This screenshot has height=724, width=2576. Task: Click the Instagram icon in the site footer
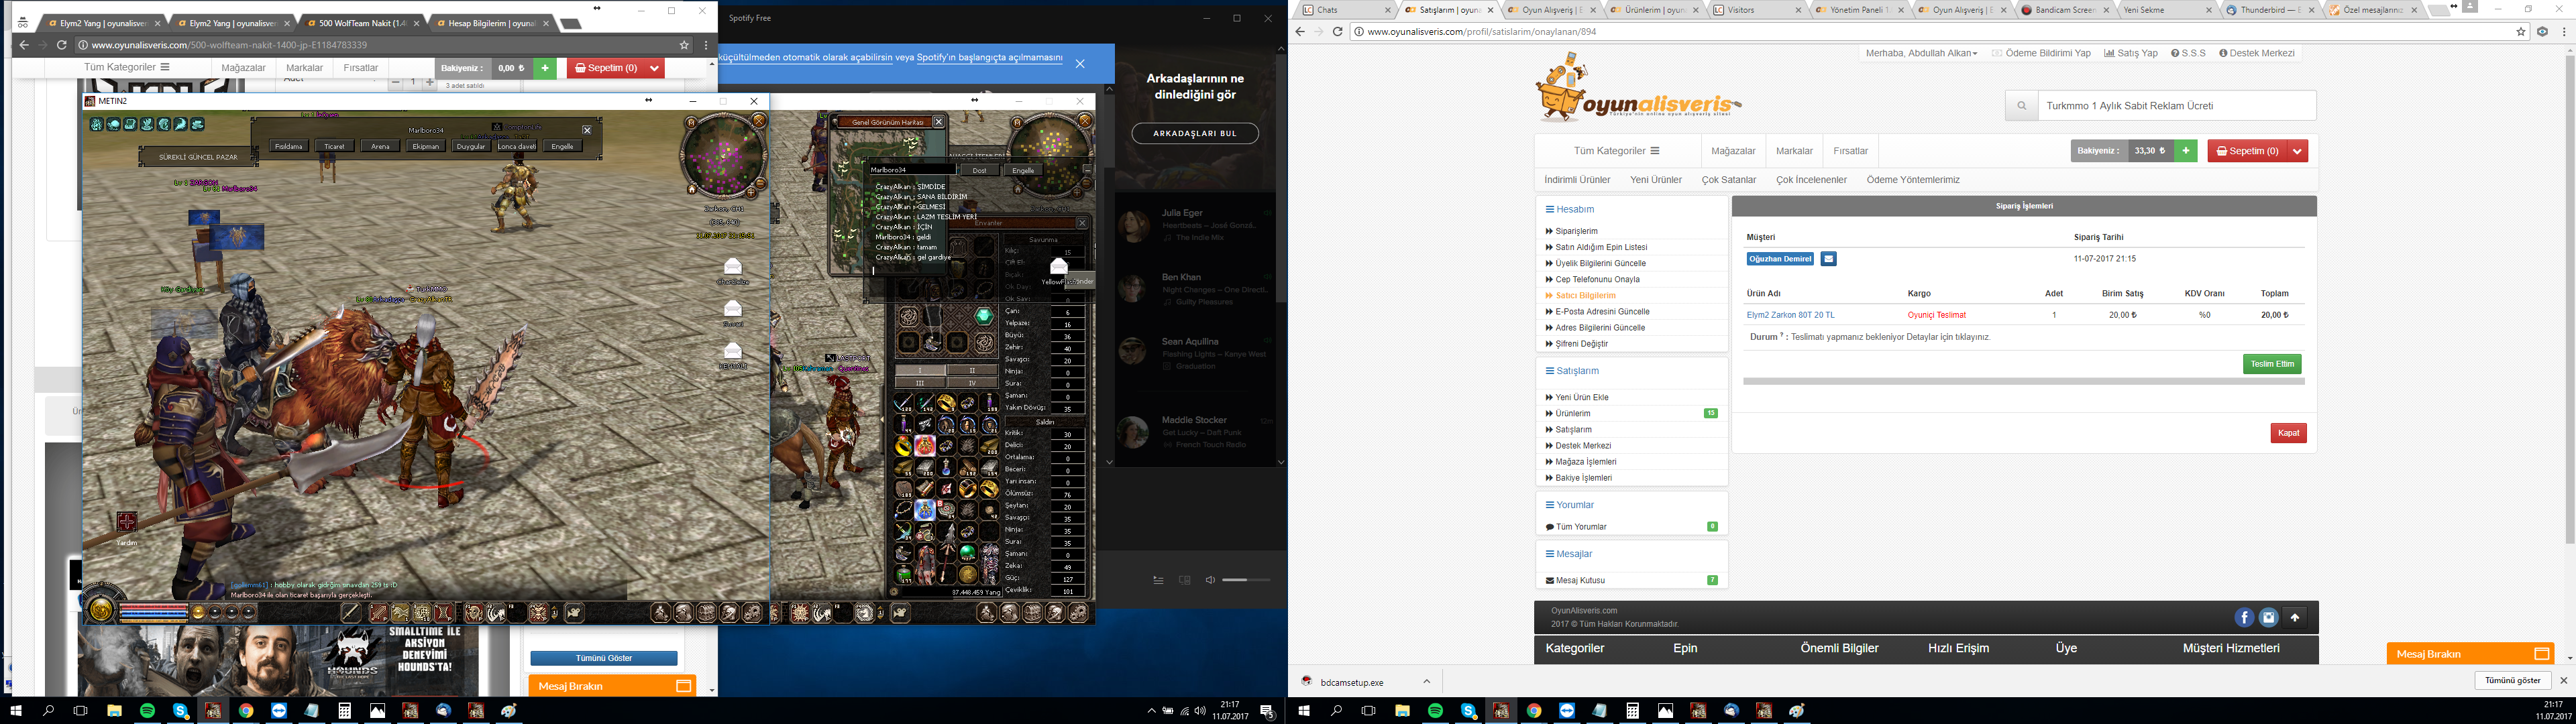[x=2269, y=618]
